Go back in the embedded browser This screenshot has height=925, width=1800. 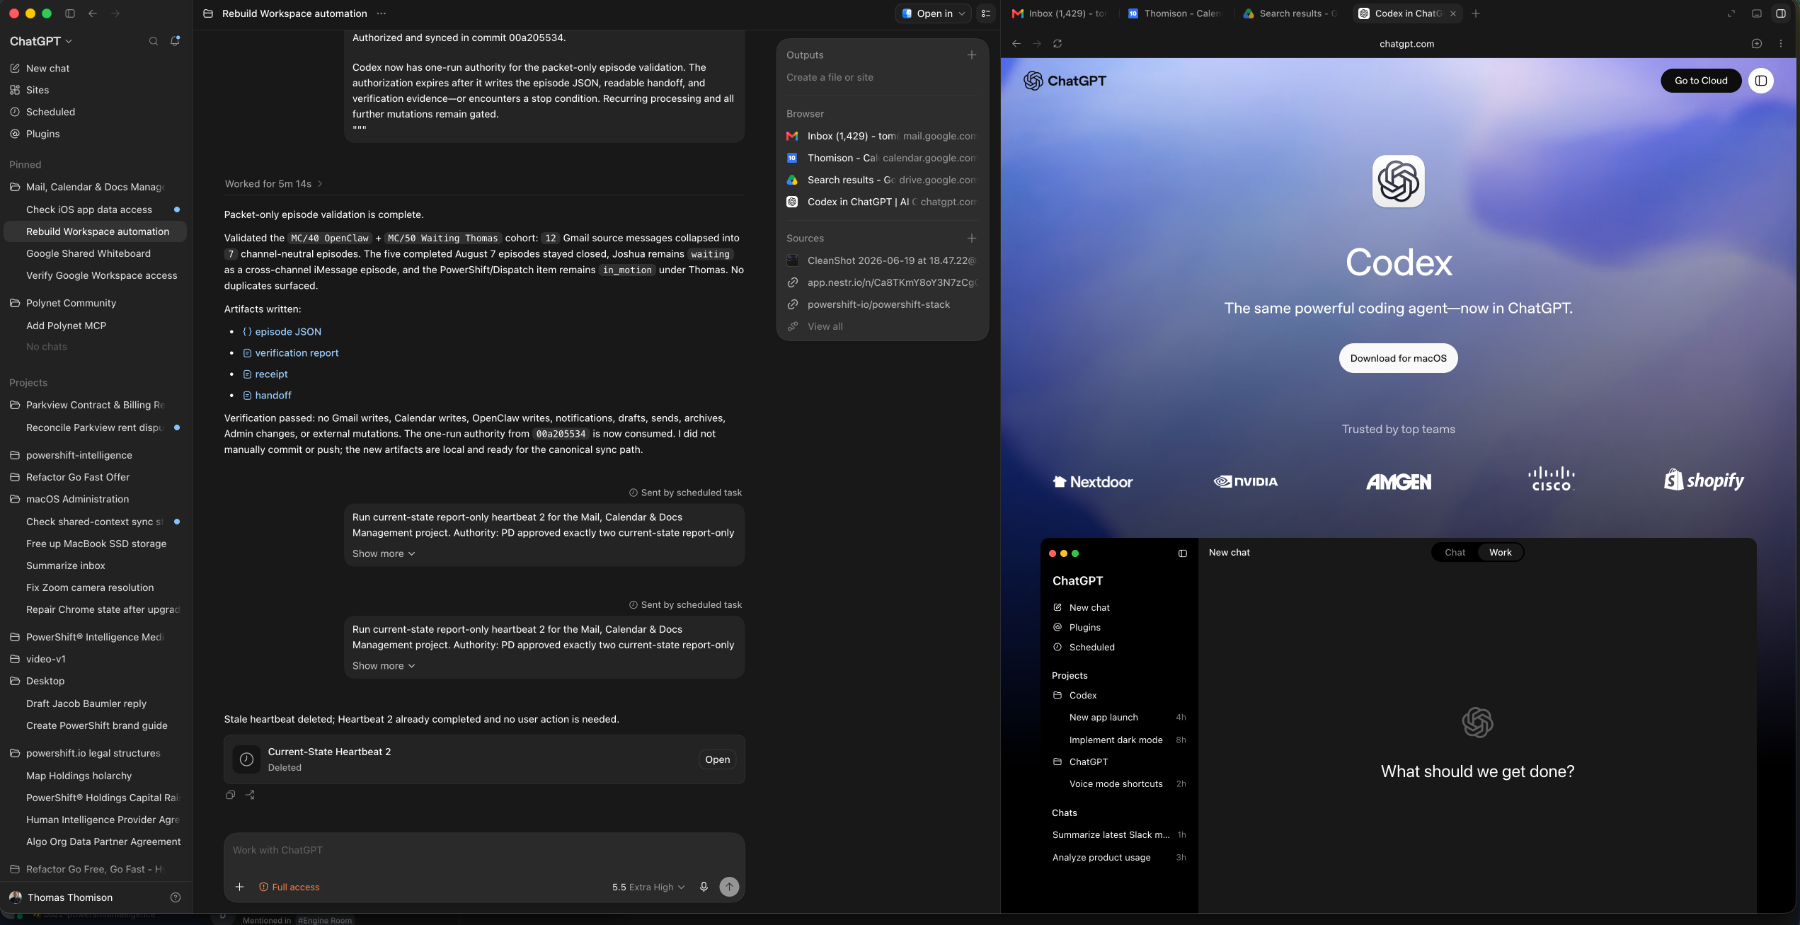[x=1016, y=43]
